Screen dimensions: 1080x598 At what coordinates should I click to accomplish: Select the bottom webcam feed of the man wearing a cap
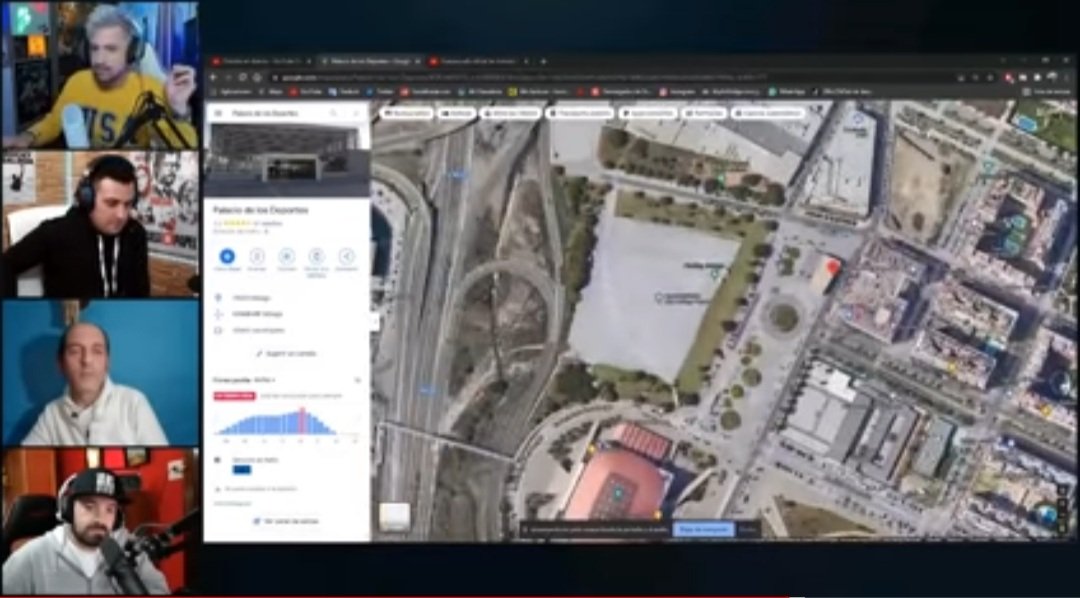point(101,522)
